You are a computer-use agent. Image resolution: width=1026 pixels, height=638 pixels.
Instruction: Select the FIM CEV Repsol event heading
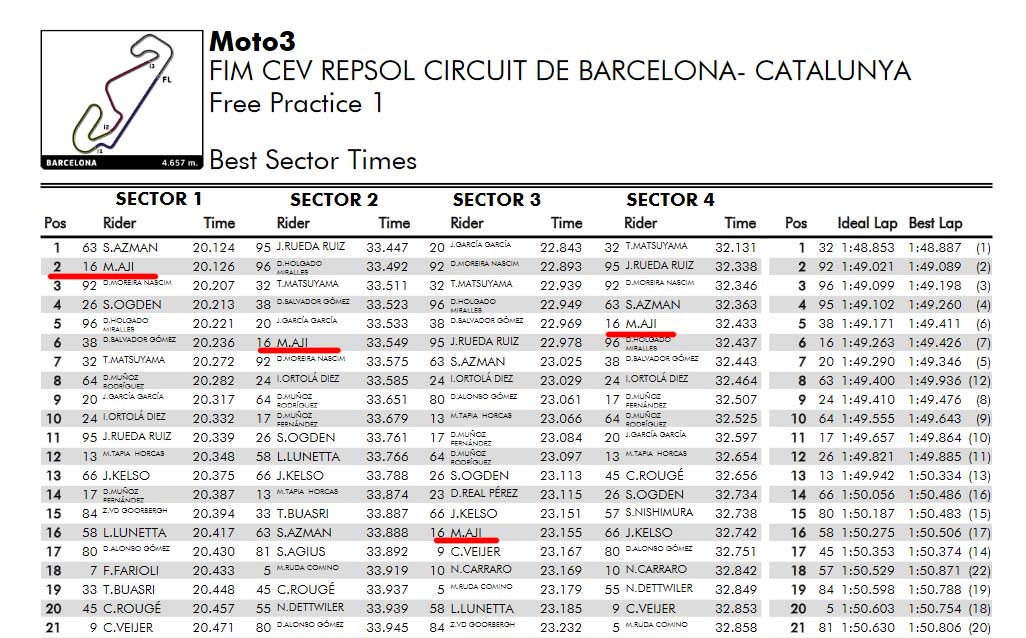[x=559, y=71]
